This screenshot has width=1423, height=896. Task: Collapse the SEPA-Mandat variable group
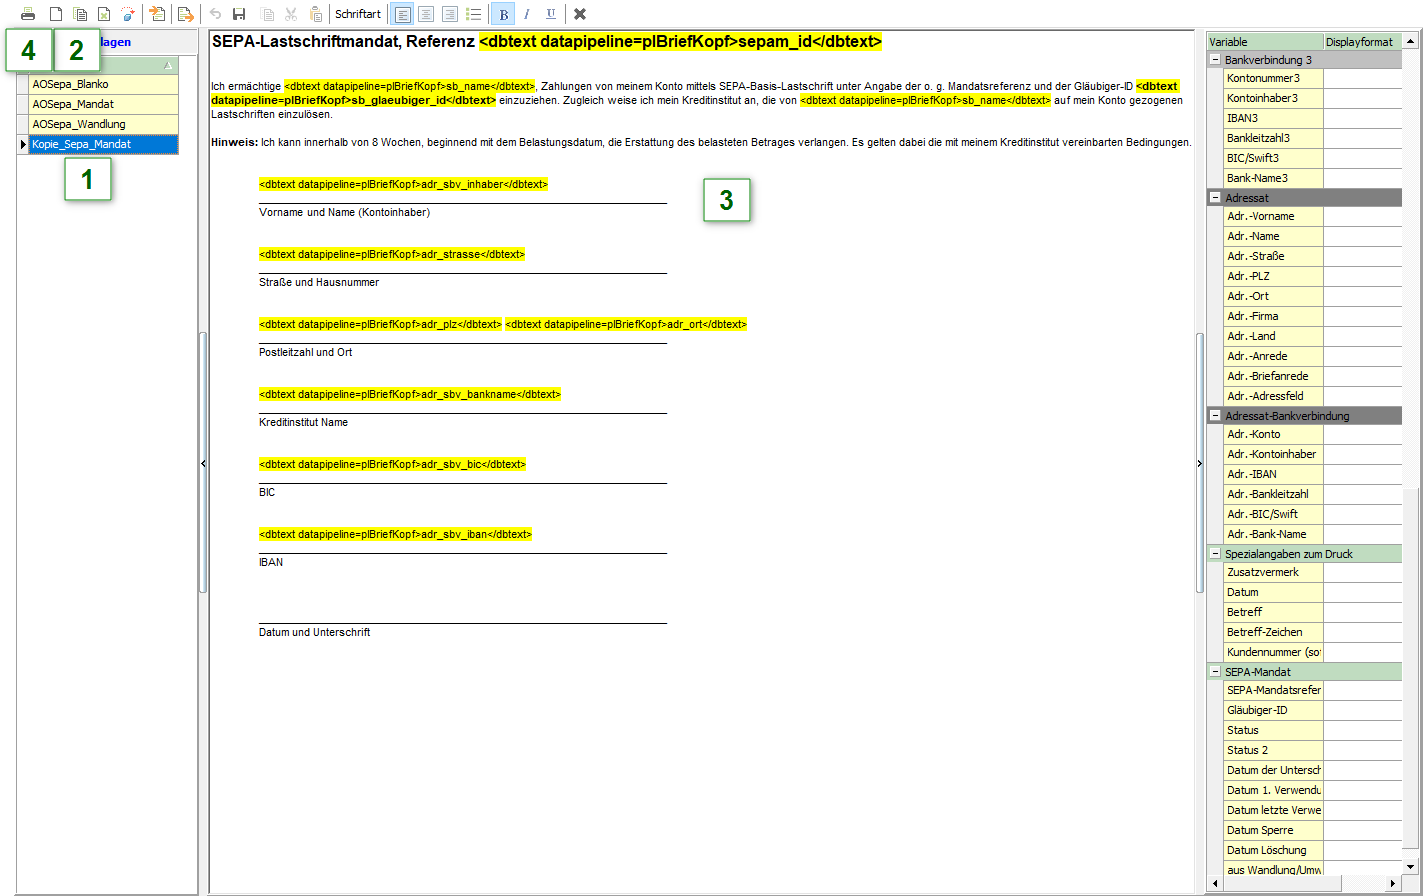(1215, 672)
